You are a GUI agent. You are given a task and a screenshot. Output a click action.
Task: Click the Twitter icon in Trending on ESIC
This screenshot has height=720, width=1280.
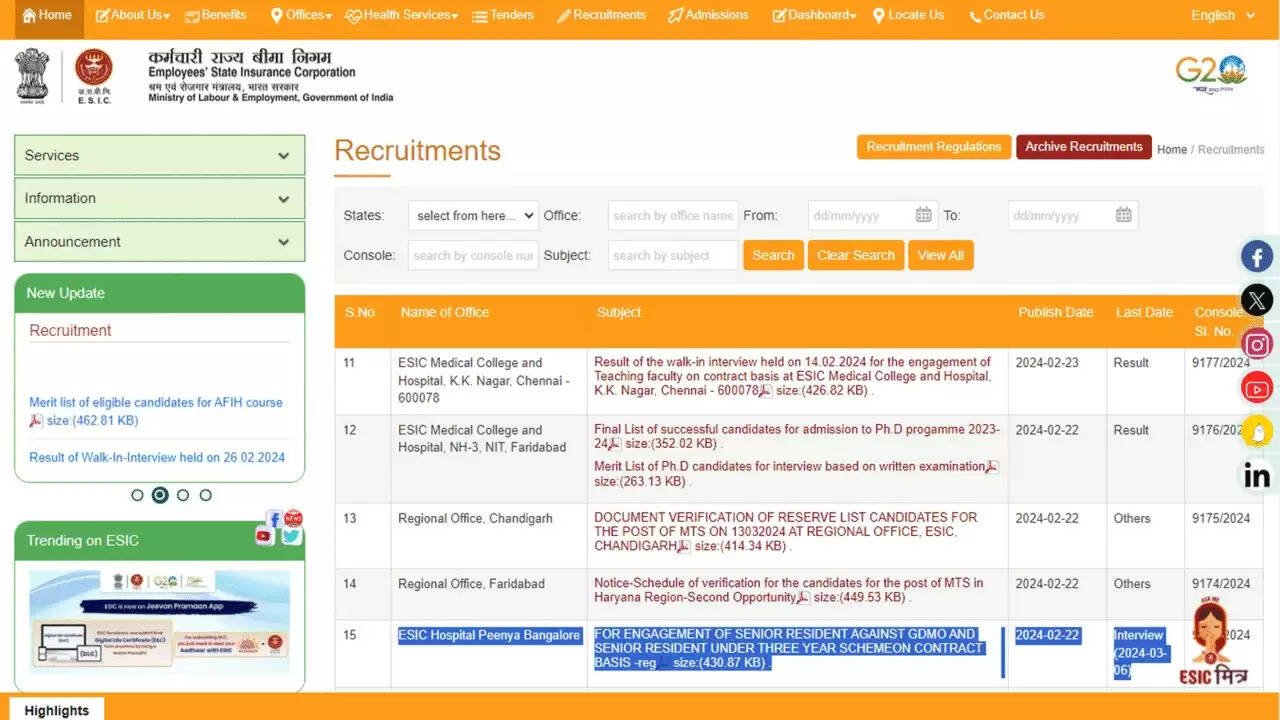click(x=291, y=536)
